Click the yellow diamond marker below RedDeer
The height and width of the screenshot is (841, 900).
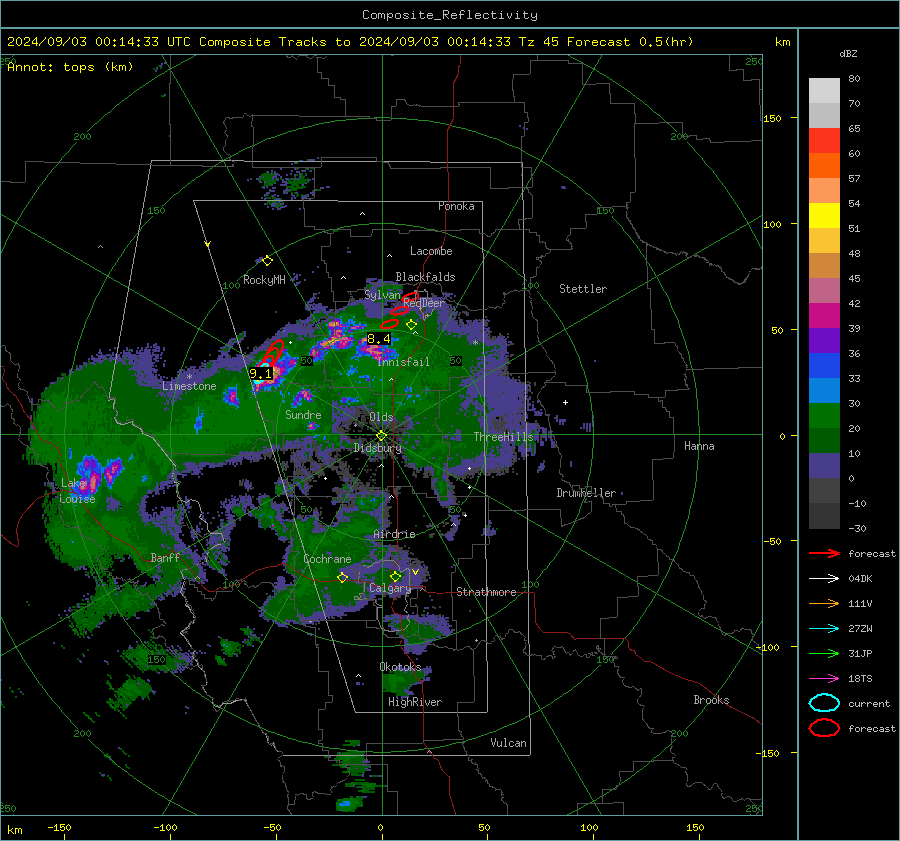411,325
